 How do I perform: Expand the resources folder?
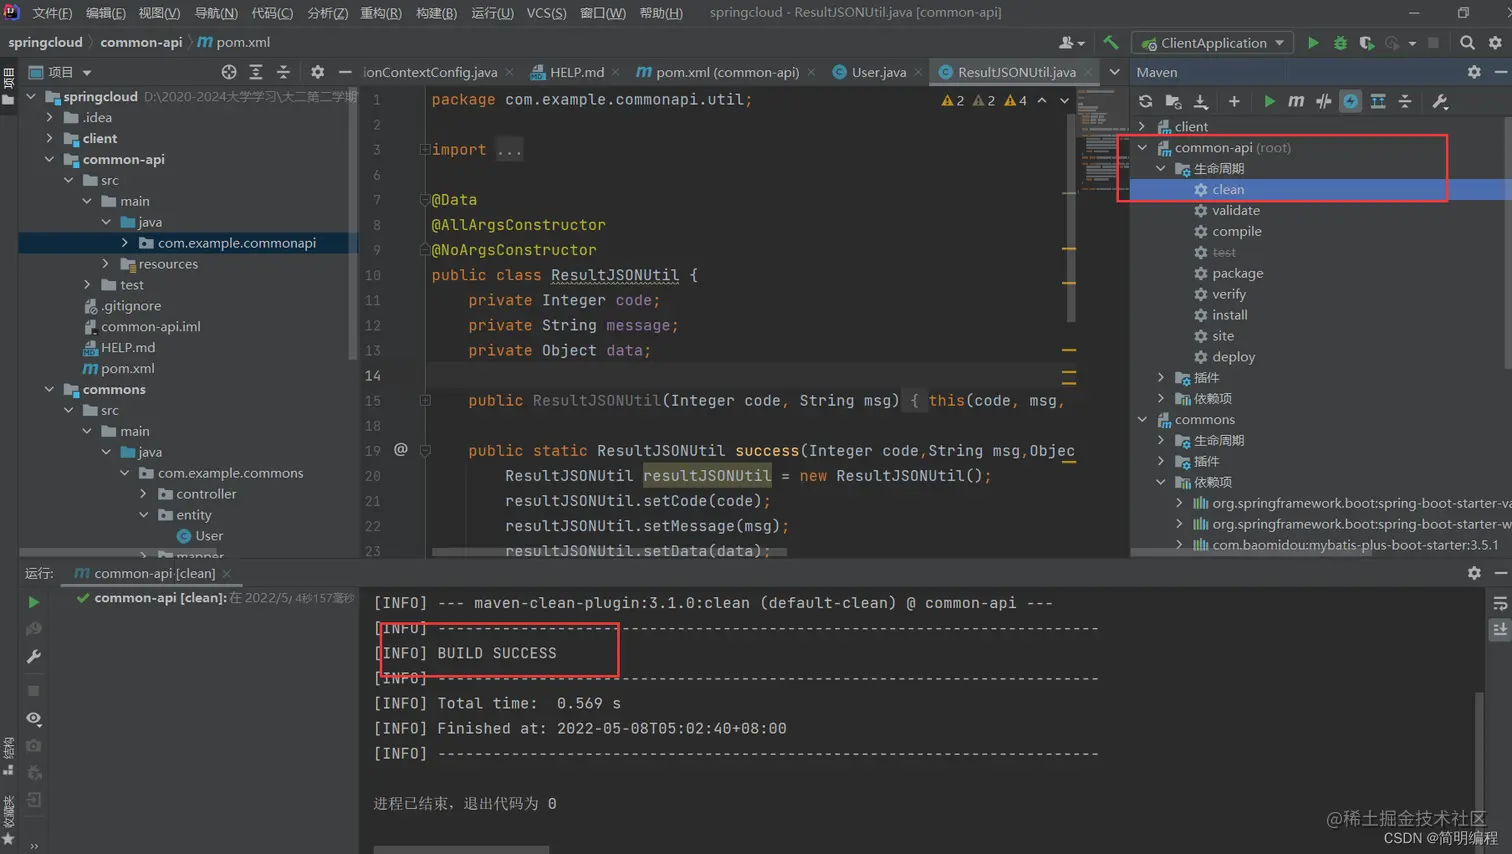tap(106, 264)
